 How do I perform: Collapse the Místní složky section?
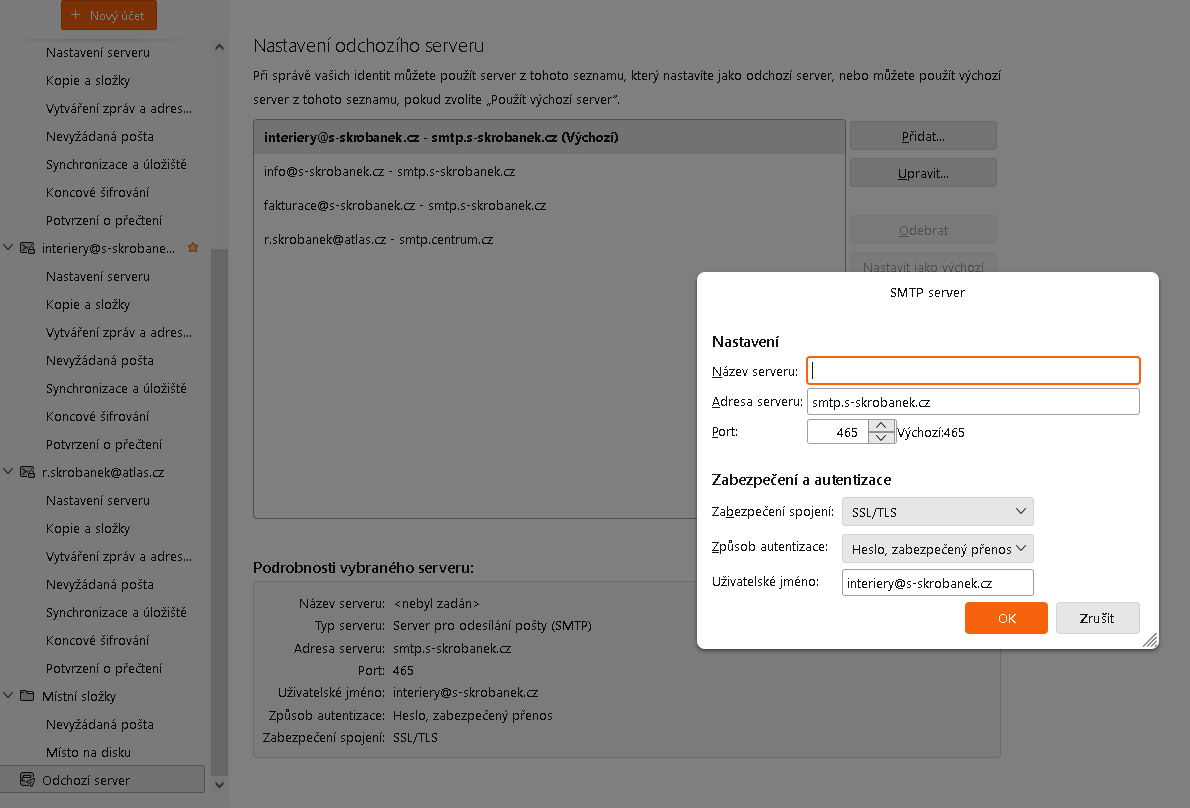[x=9, y=696]
